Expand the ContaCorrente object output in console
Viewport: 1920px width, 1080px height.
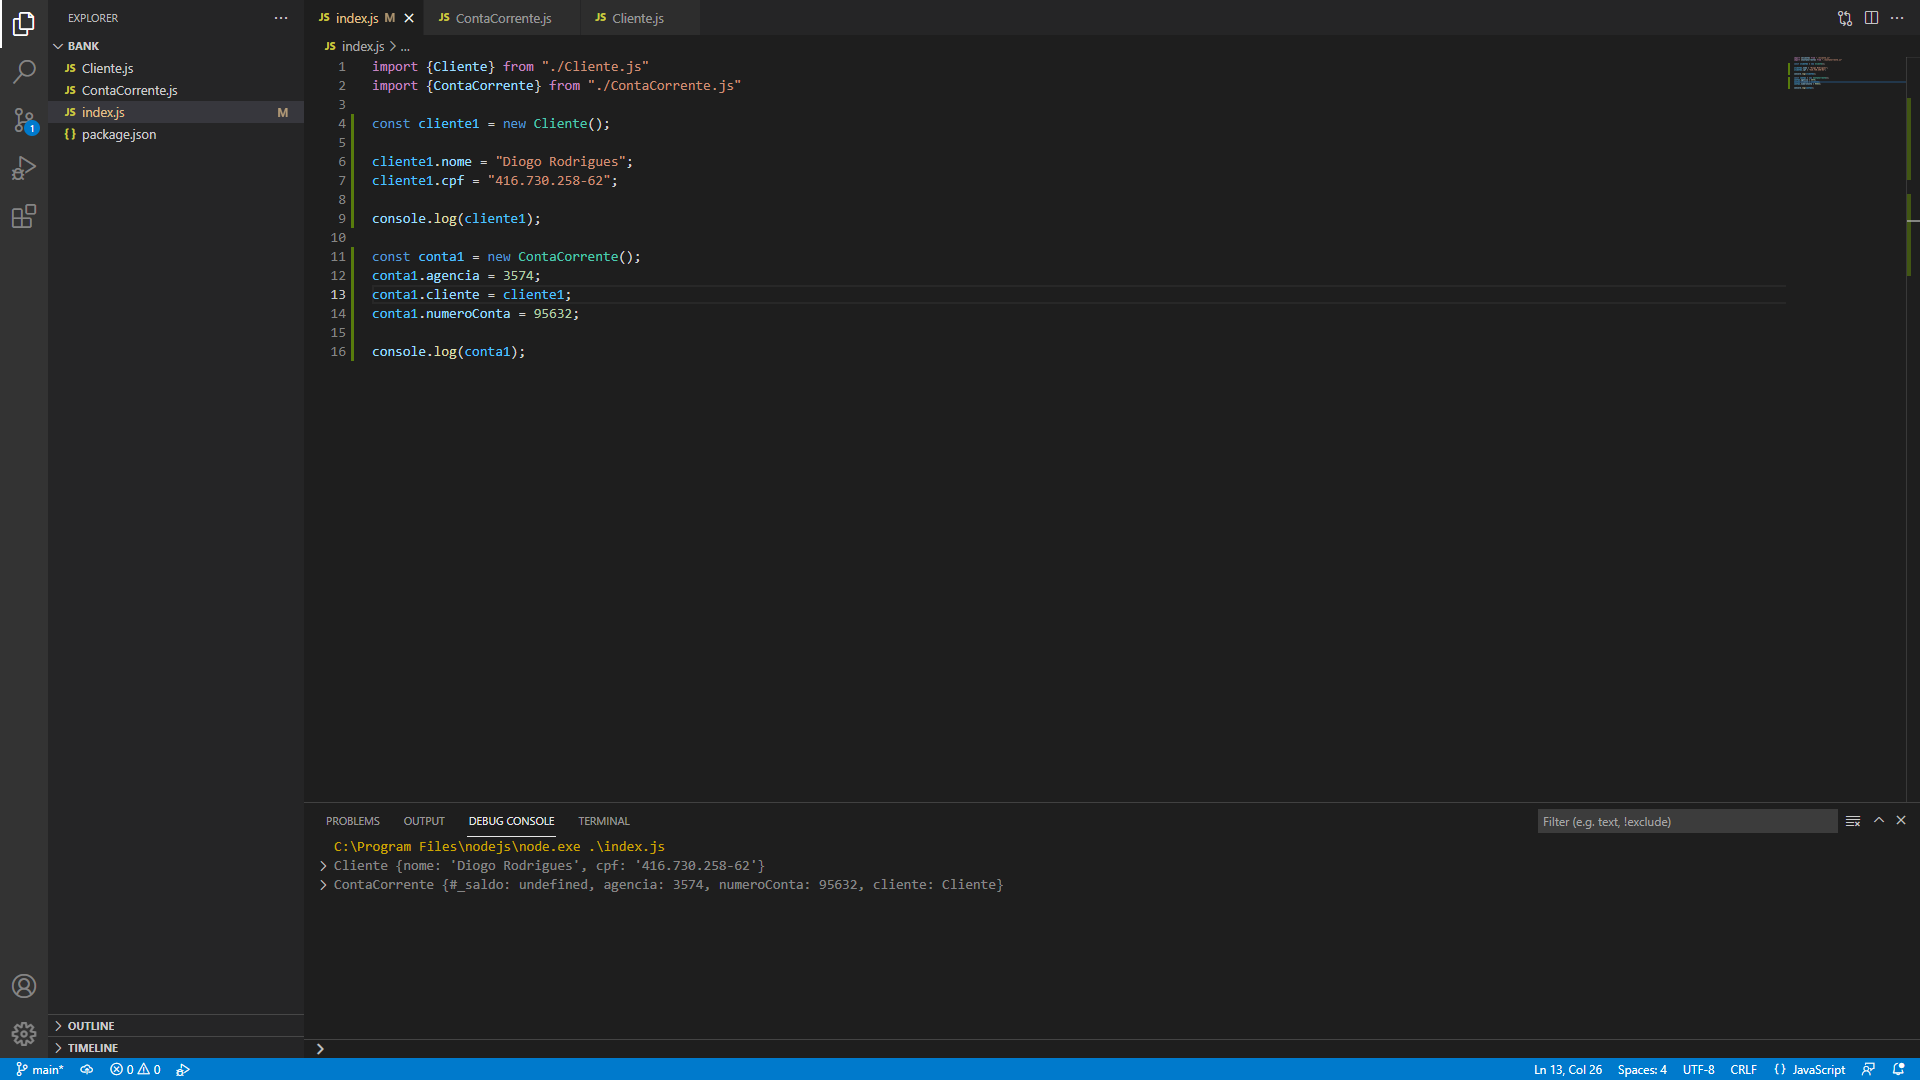point(323,885)
